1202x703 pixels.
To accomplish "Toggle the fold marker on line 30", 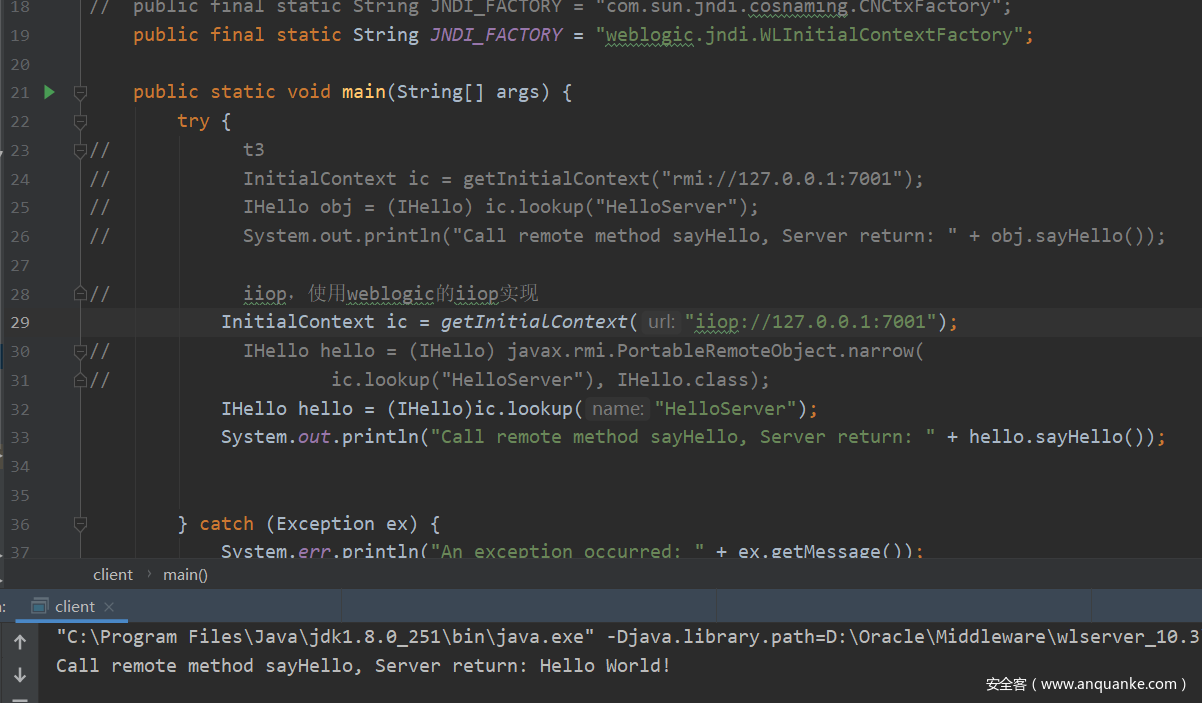I will point(80,351).
